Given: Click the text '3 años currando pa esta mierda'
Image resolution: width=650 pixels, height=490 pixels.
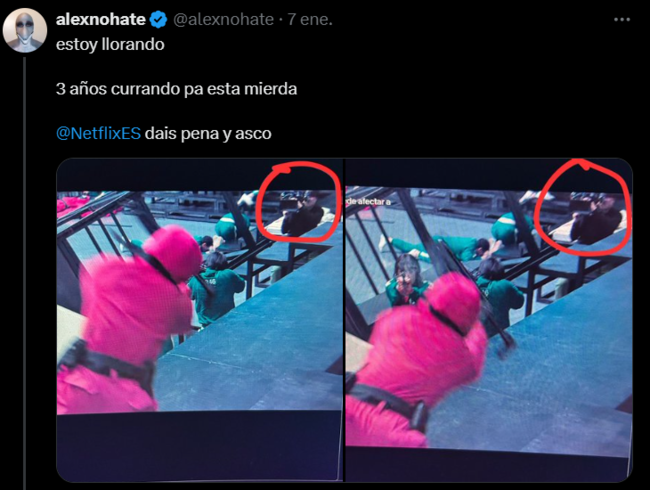Looking at the screenshot, I should tap(177, 89).
